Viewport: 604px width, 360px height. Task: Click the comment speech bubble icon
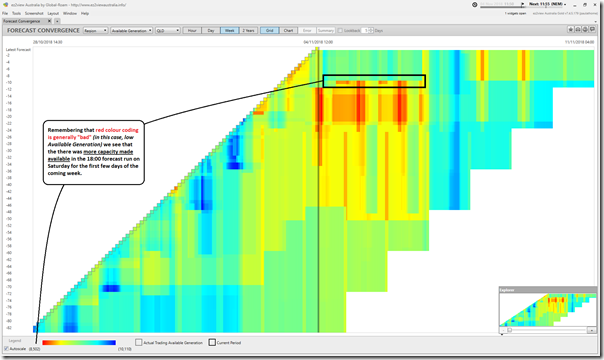(x=592, y=30)
